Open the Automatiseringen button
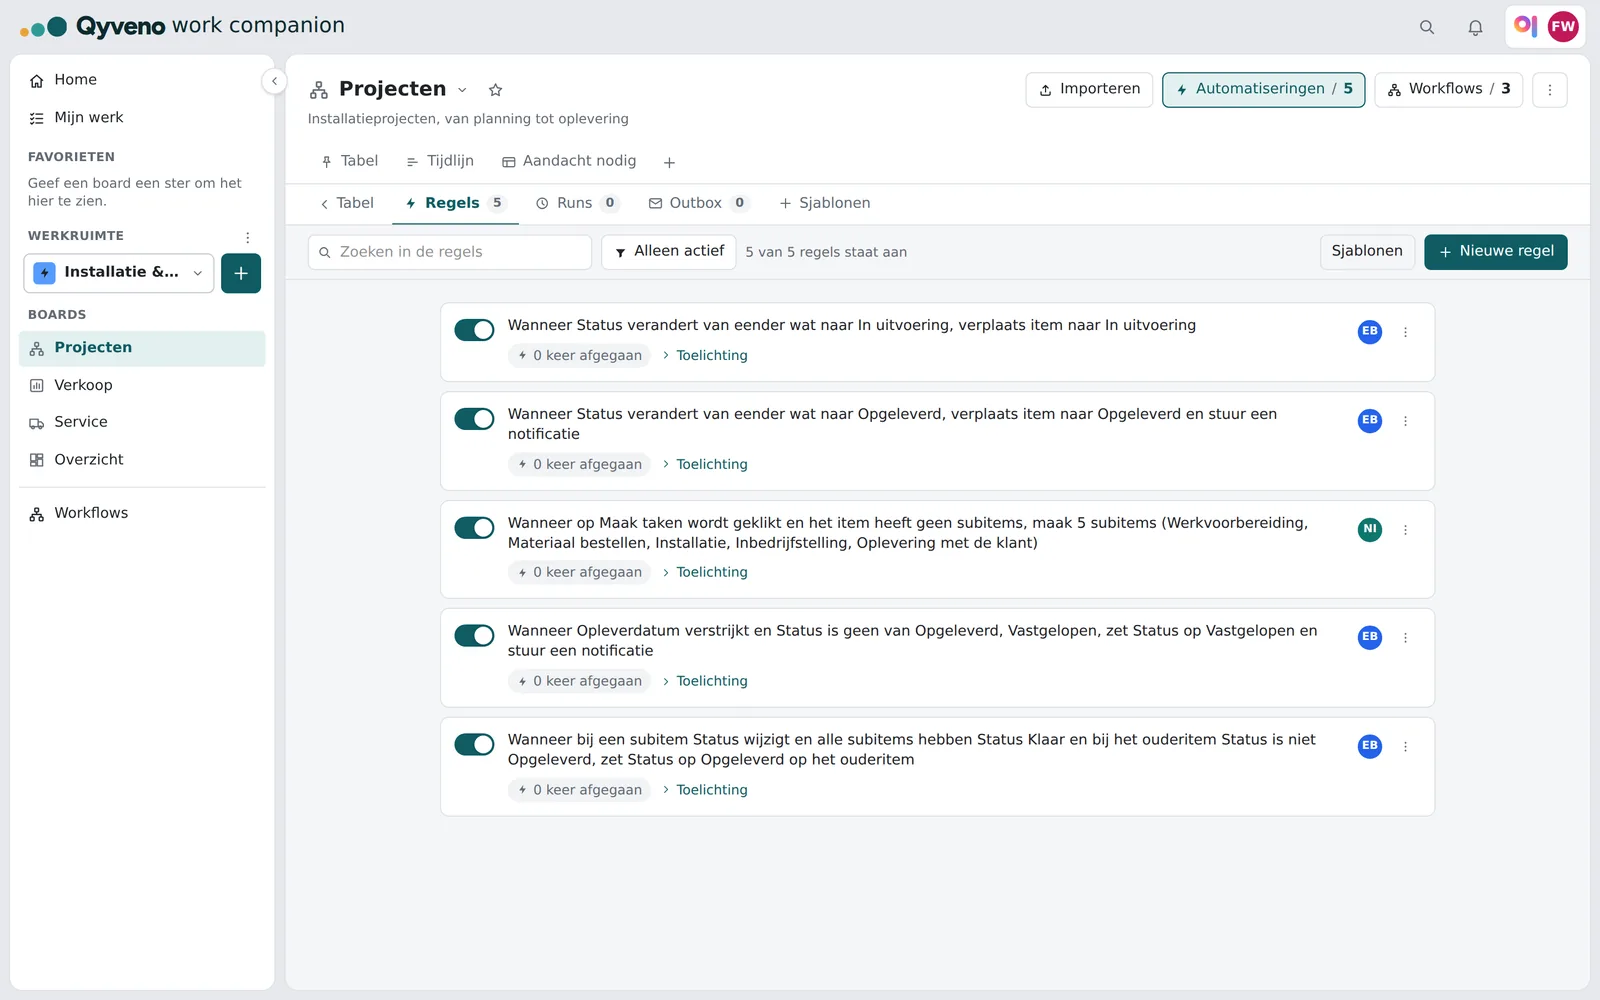Image resolution: width=1600 pixels, height=1000 pixels. click(1264, 90)
